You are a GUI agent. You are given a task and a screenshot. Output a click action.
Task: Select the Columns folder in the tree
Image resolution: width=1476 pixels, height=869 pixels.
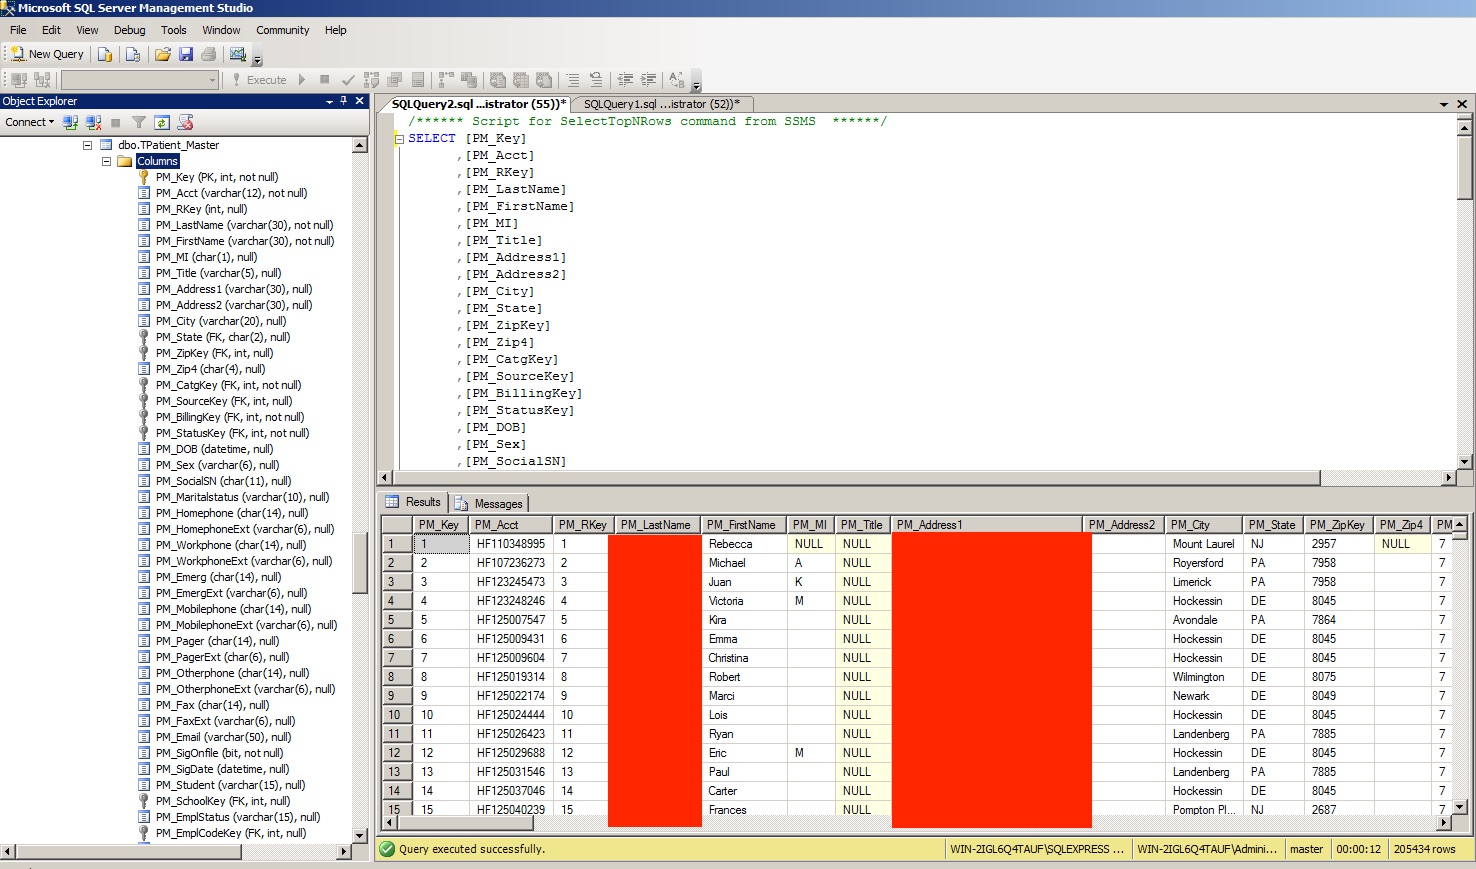[x=157, y=161]
